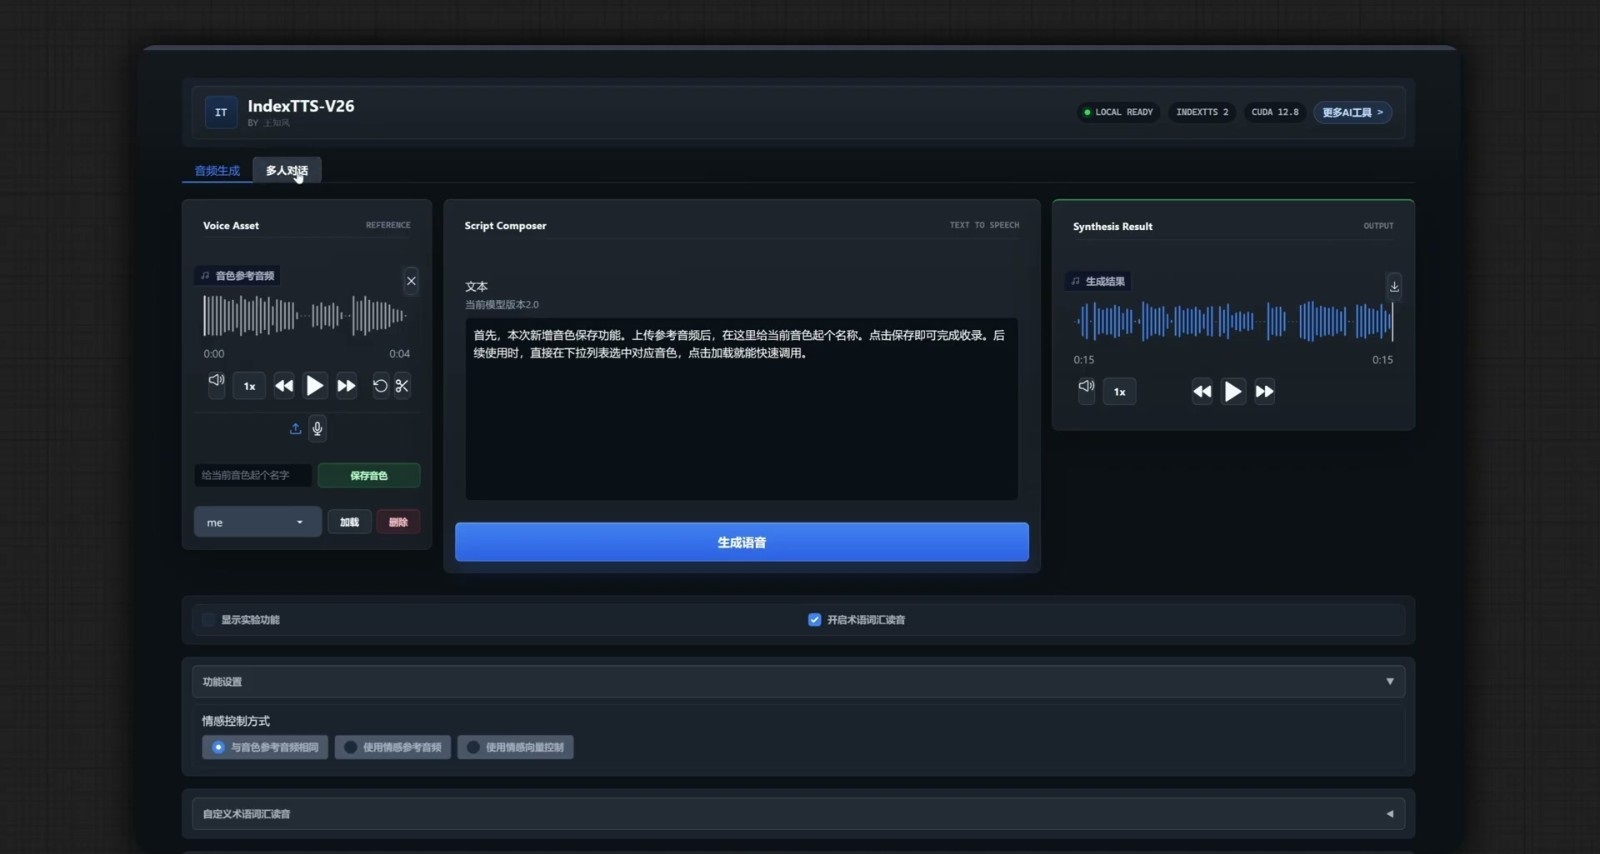Mute the Voice Asset reference audio volume
The width and height of the screenshot is (1600, 854).
coord(216,381)
